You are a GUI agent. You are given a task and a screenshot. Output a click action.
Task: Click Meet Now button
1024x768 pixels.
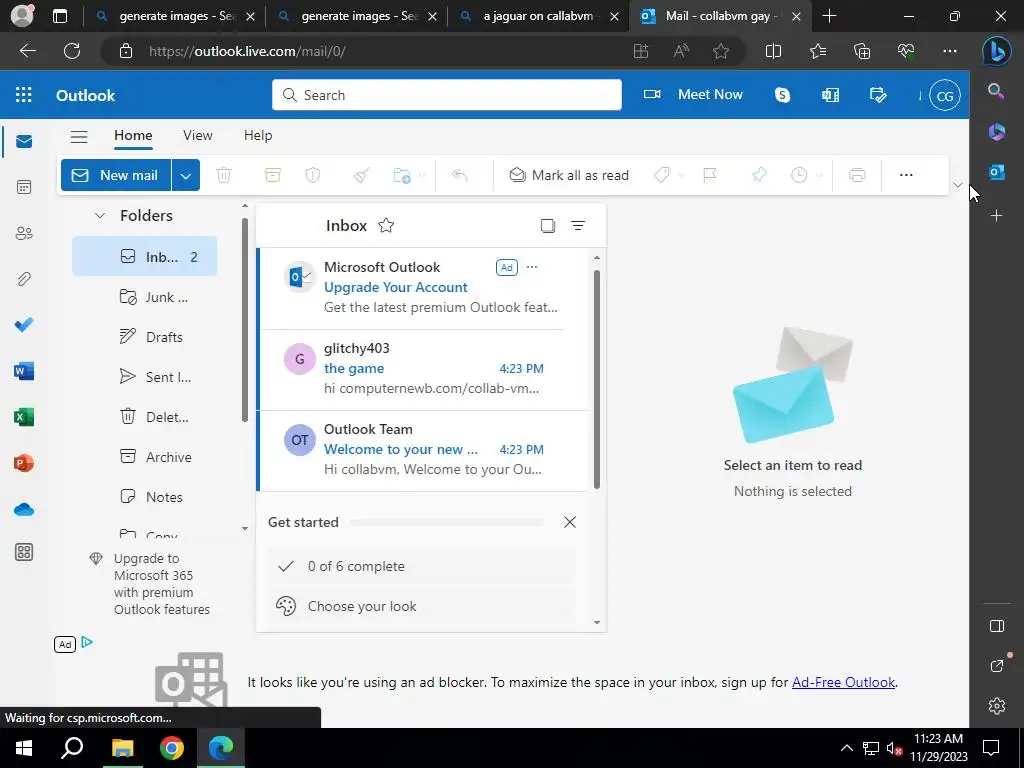coord(693,95)
